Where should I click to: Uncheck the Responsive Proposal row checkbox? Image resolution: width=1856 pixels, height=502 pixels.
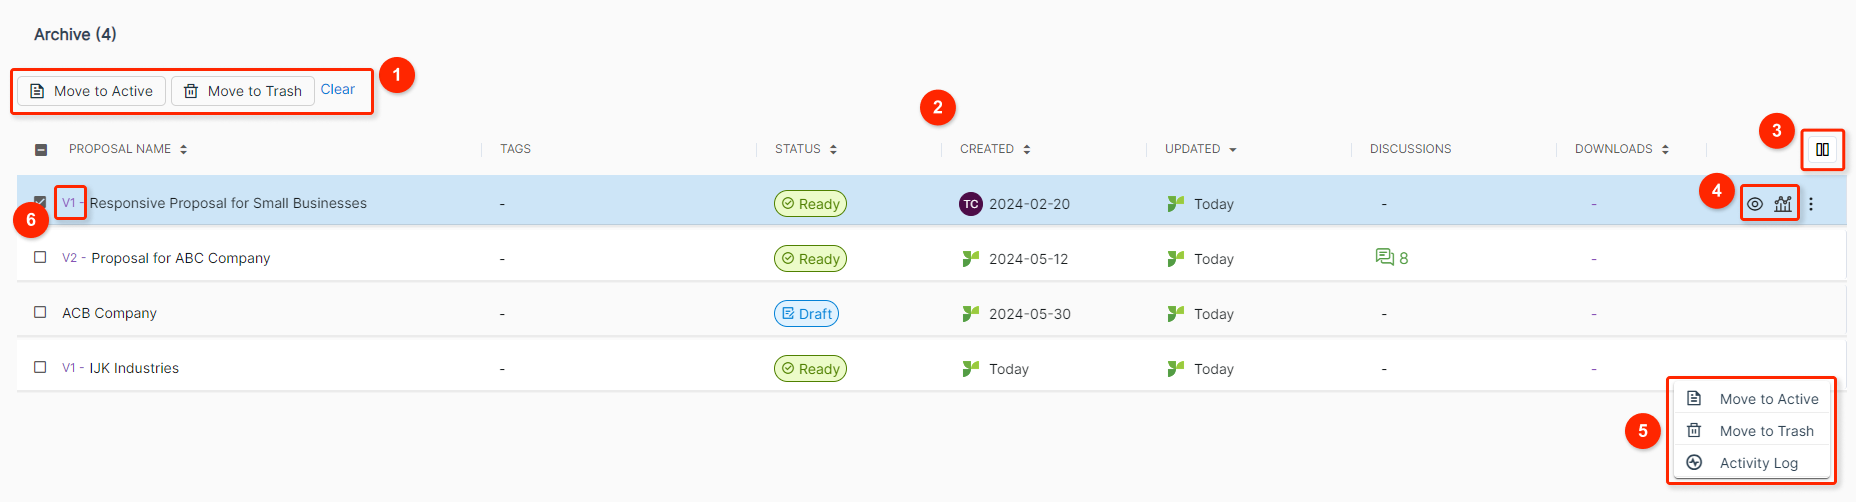click(40, 202)
